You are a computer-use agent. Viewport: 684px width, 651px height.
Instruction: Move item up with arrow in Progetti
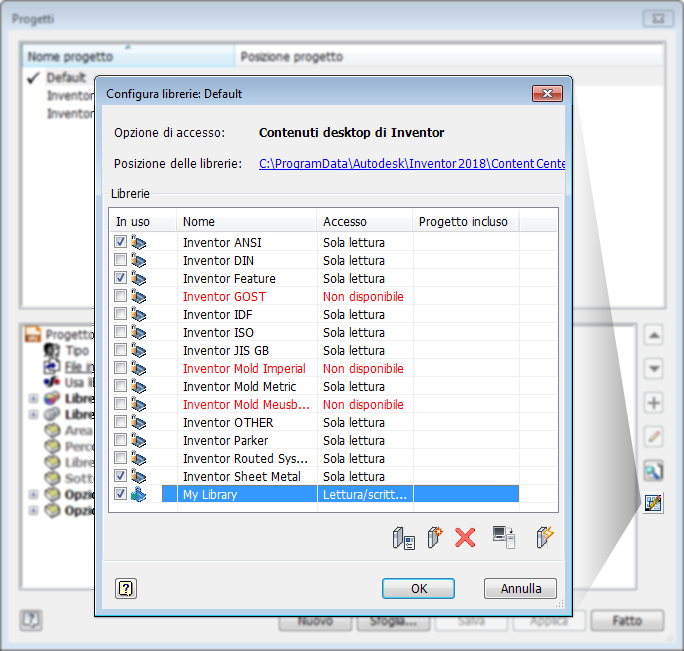click(653, 335)
